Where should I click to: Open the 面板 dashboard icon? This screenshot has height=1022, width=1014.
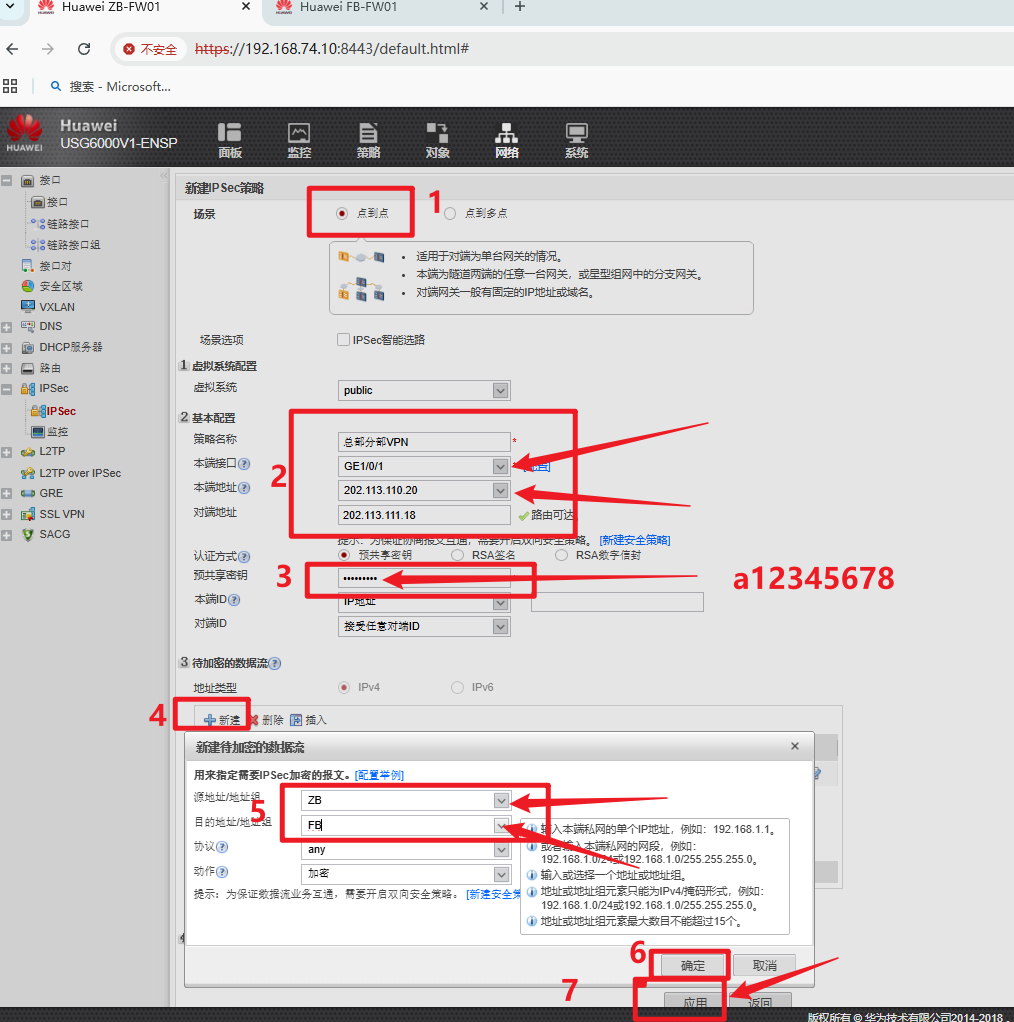tap(230, 140)
